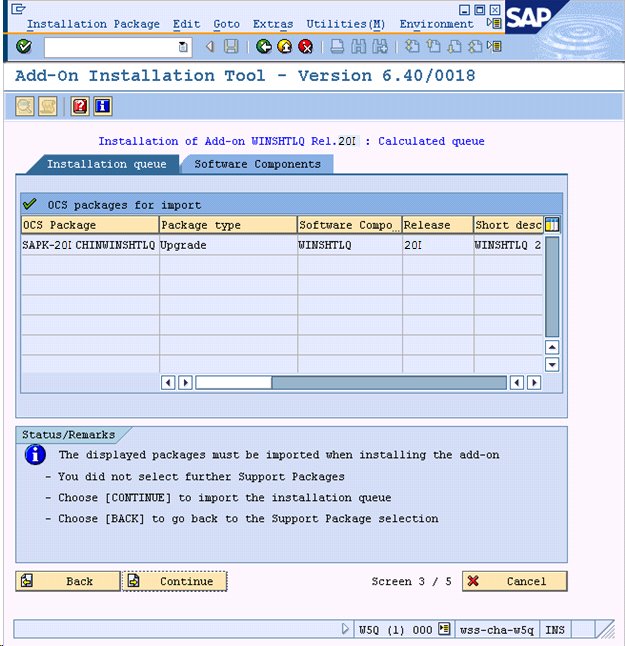Click the horizontal scrollbar white thumb
625x646 pixels.
(234, 383)
